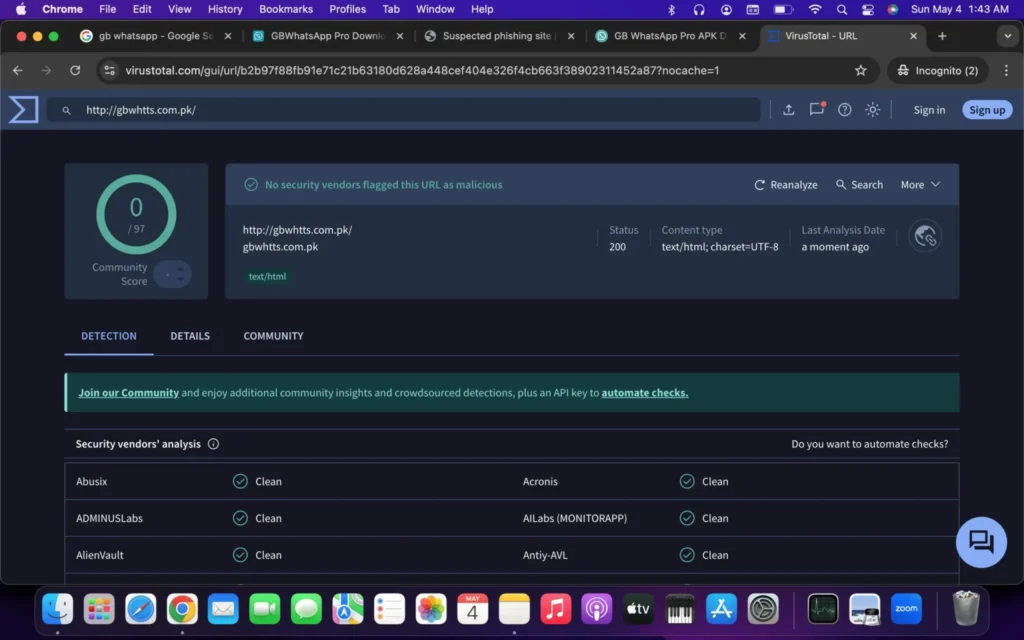The width and height of the screenshot is (1024, 640).
Task: Open Photos app from the dock
Action: [x=431, y=609]
